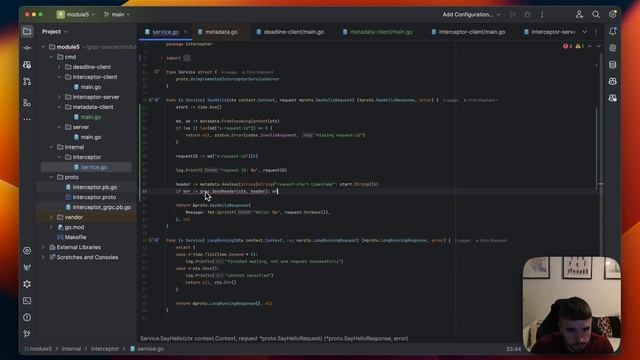
Task: Open the Project view options dropdown
Action: [x=55, y=31]
